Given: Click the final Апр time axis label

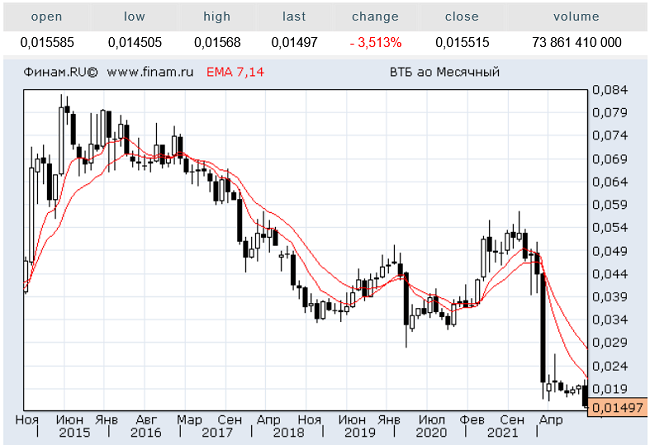Looking at the screenshot, I should coord(551,420).
